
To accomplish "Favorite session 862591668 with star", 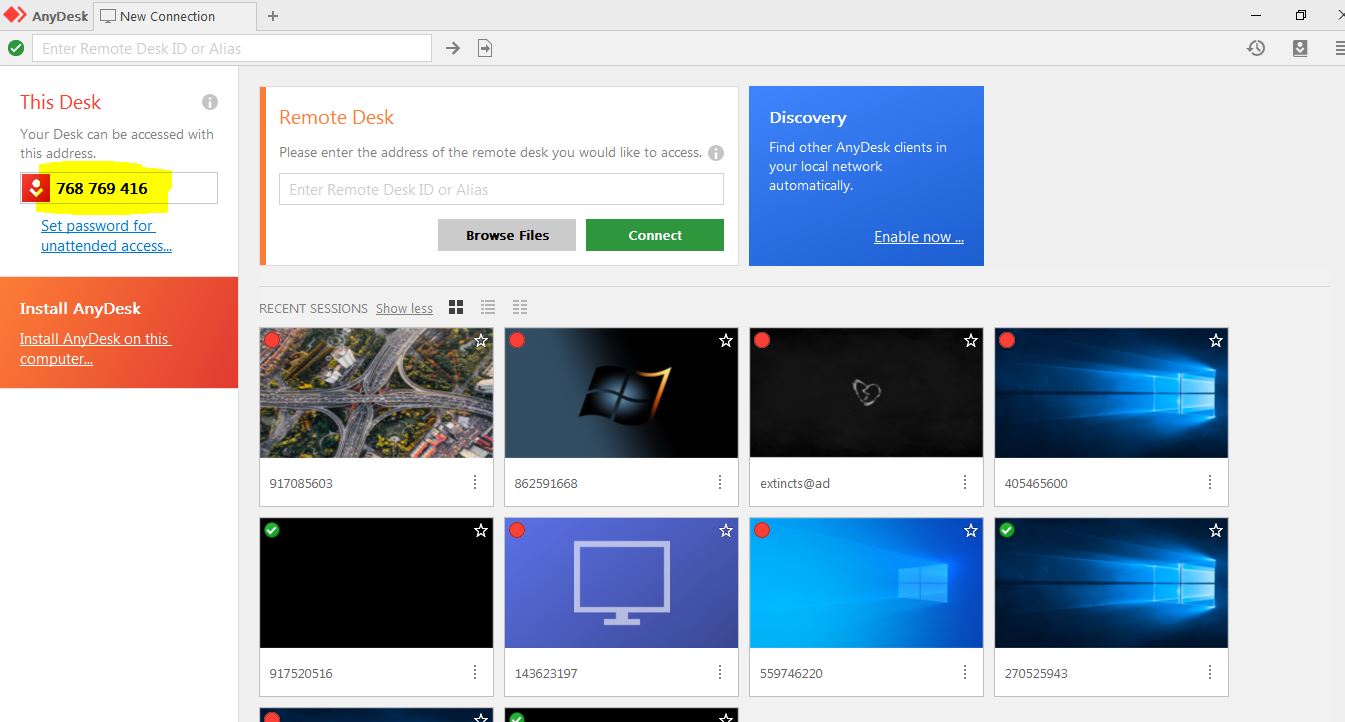I will 726,341.
